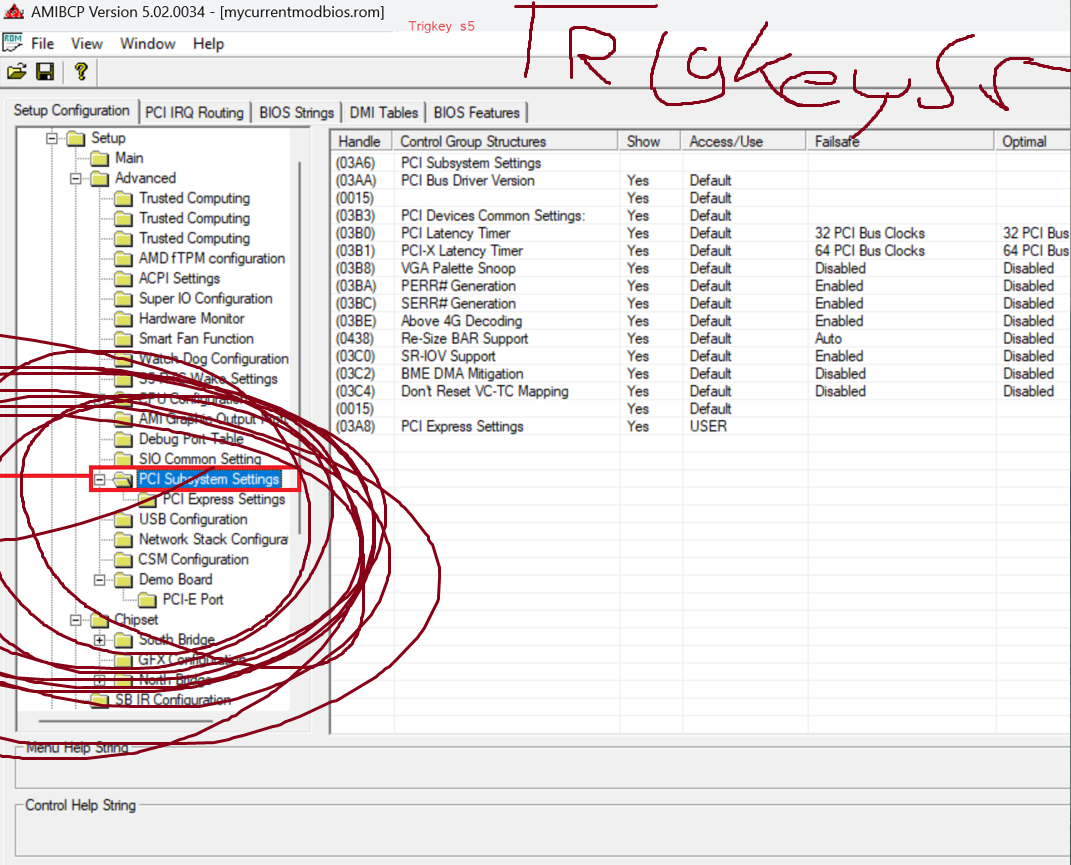The image size is (1071, 865).
Task: Select the SIO Common Setting folder
Action: click(x=188, y=458)
